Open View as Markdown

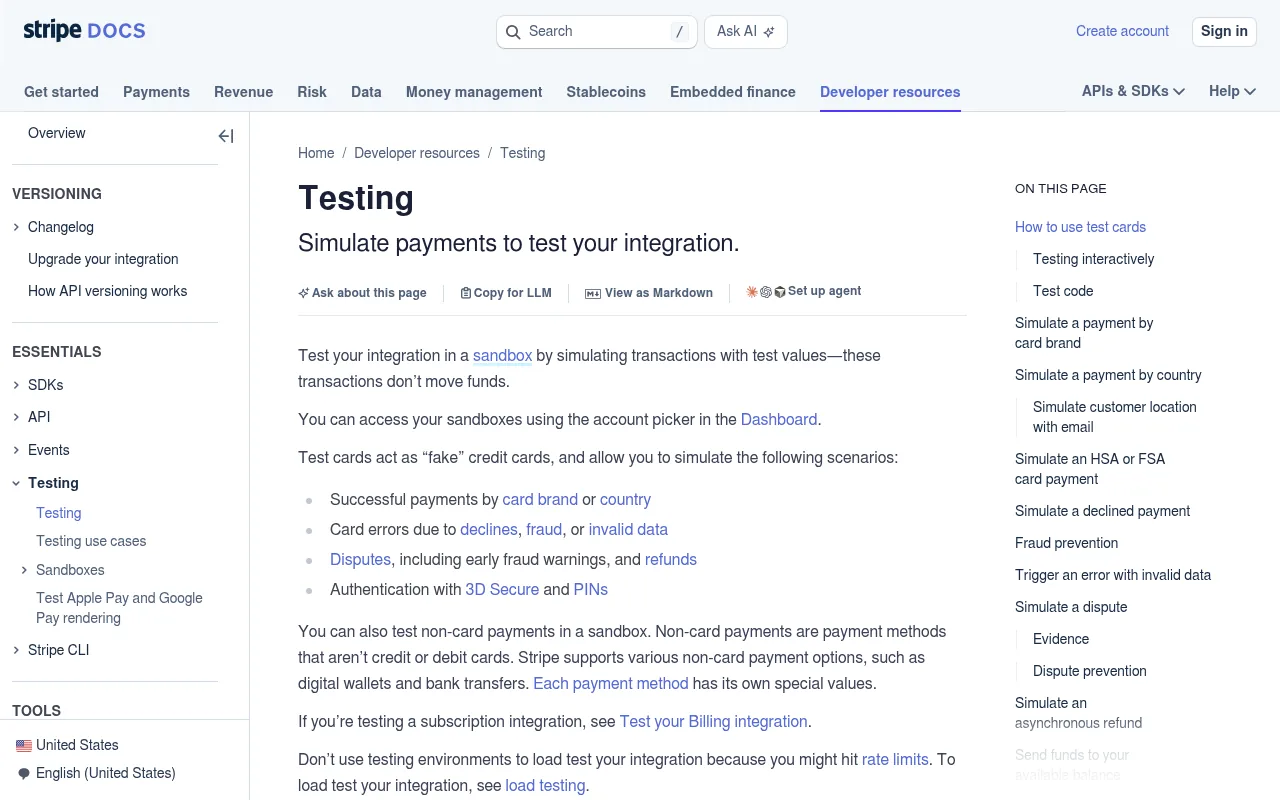click(649, 293)
